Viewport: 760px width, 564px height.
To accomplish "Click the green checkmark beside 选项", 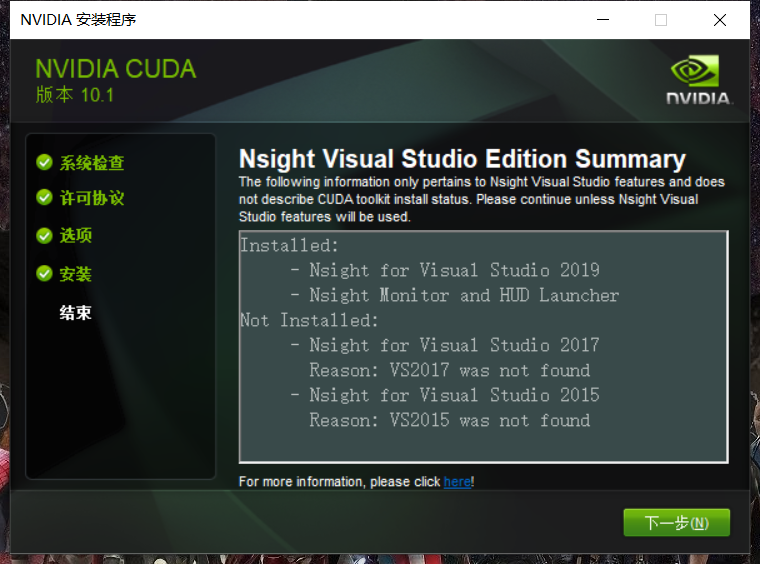I will pyautogui.click(x=44, y=236).
